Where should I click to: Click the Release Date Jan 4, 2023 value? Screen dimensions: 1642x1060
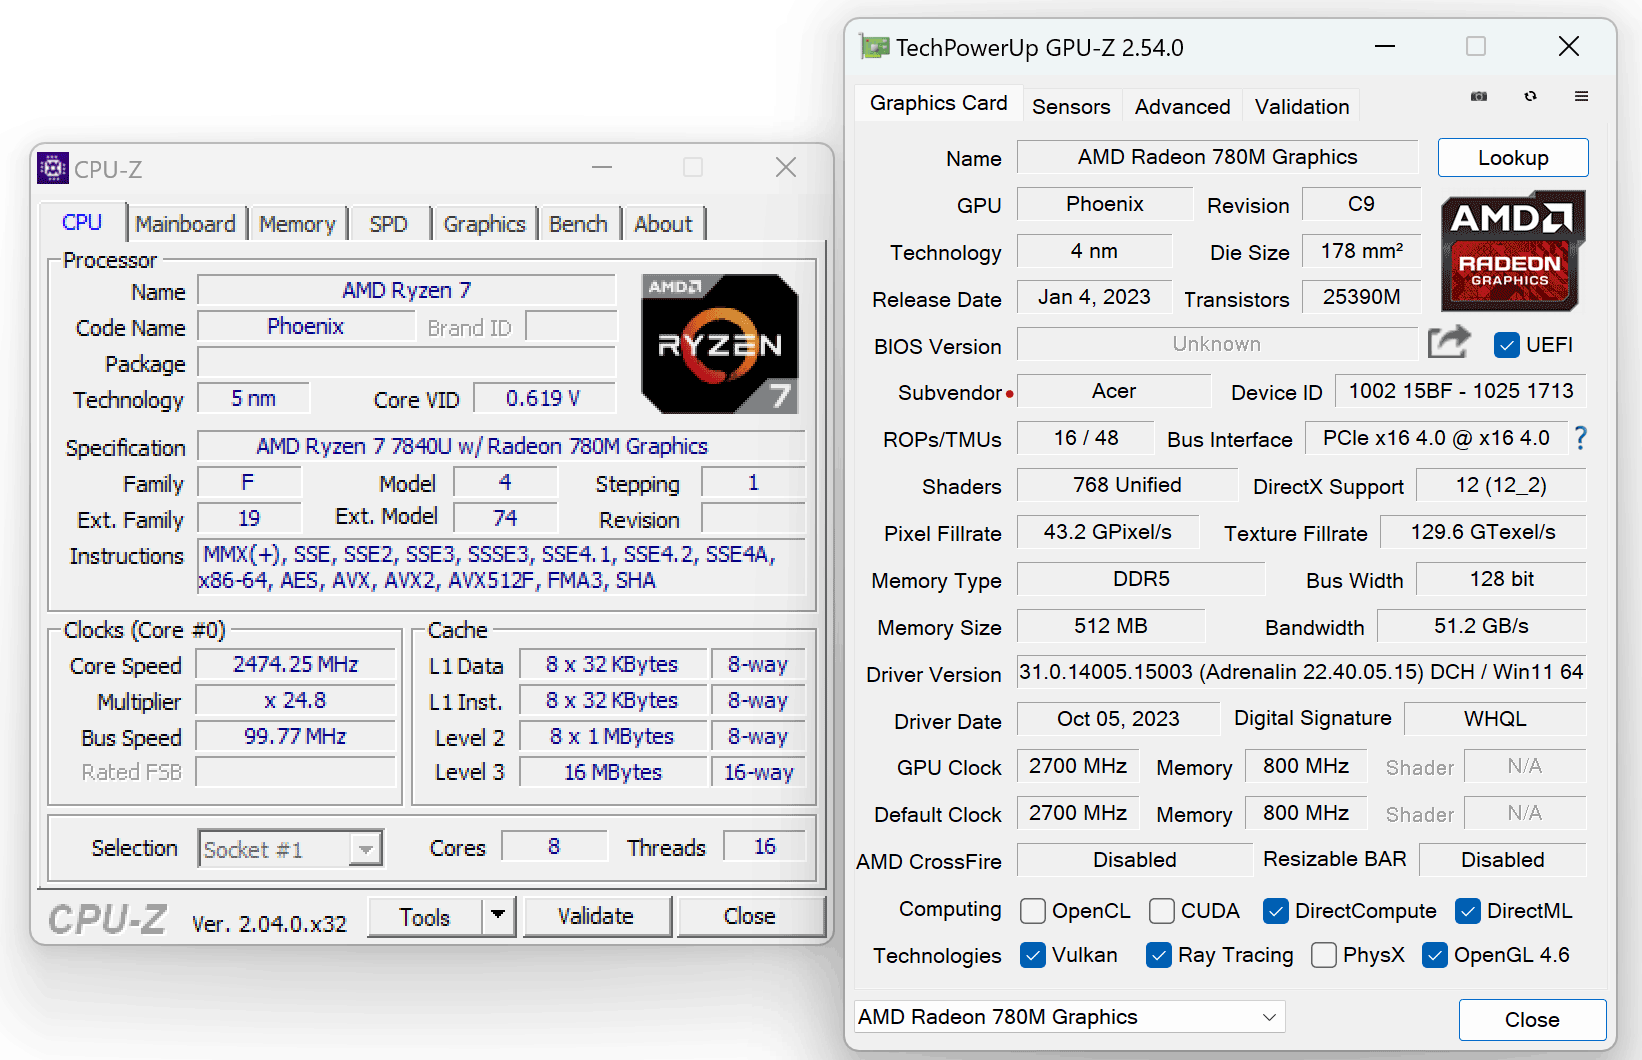(x=1094, y=297)
